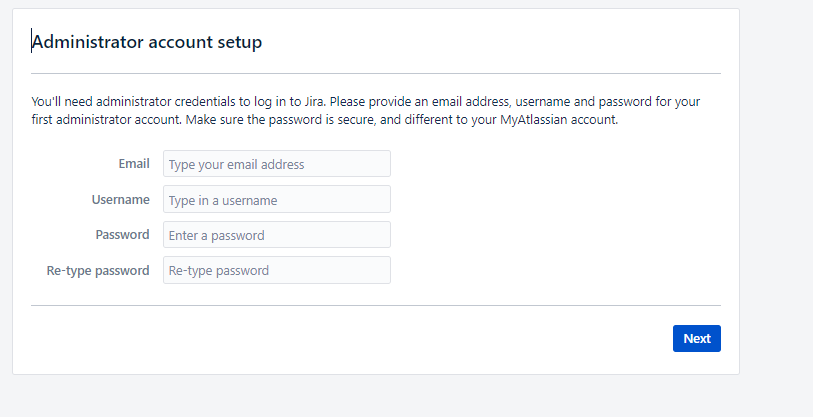Click the phrase 'email address' in the description paragraph
The width and height of the screenshot is (813, 417).
[470, 101]
